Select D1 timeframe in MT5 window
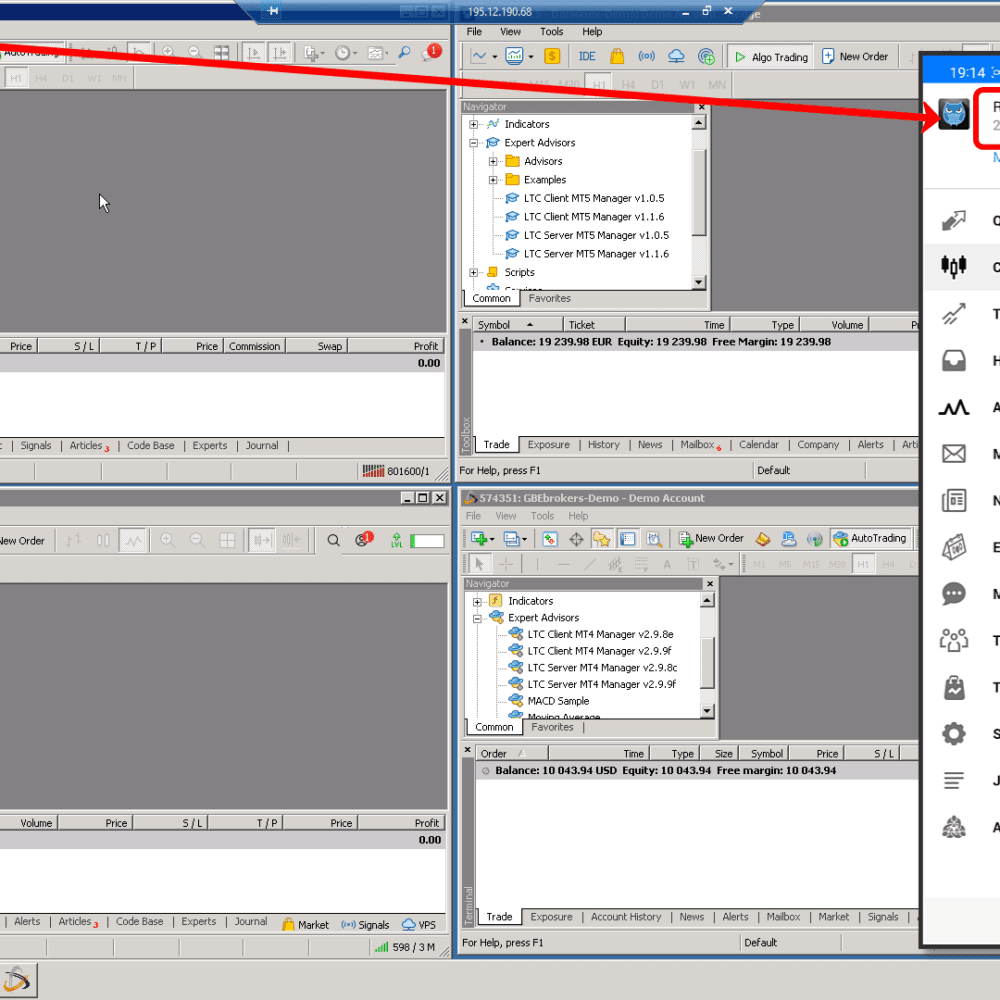Screen dimensions: 1000x1000 click(658, 85)
